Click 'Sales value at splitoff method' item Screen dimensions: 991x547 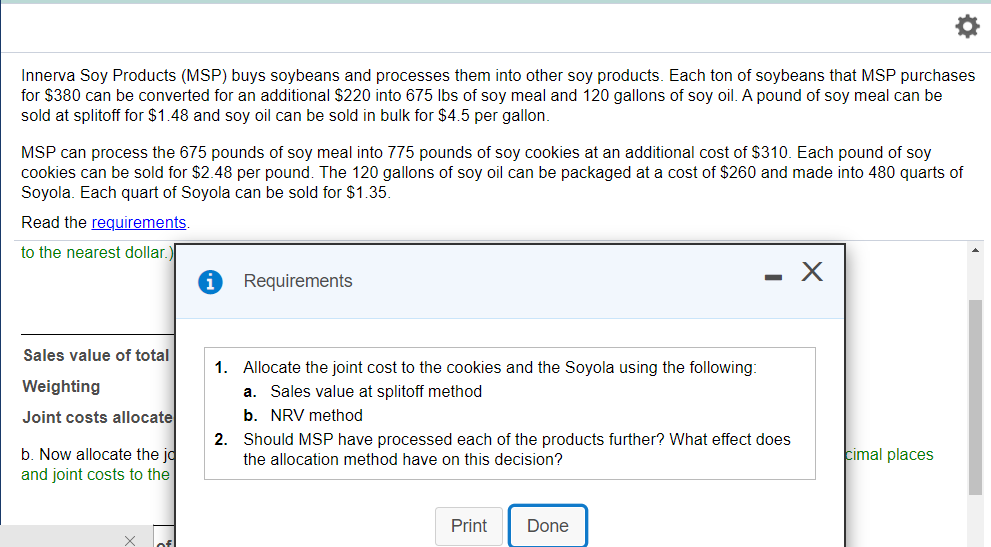point(376,391)
